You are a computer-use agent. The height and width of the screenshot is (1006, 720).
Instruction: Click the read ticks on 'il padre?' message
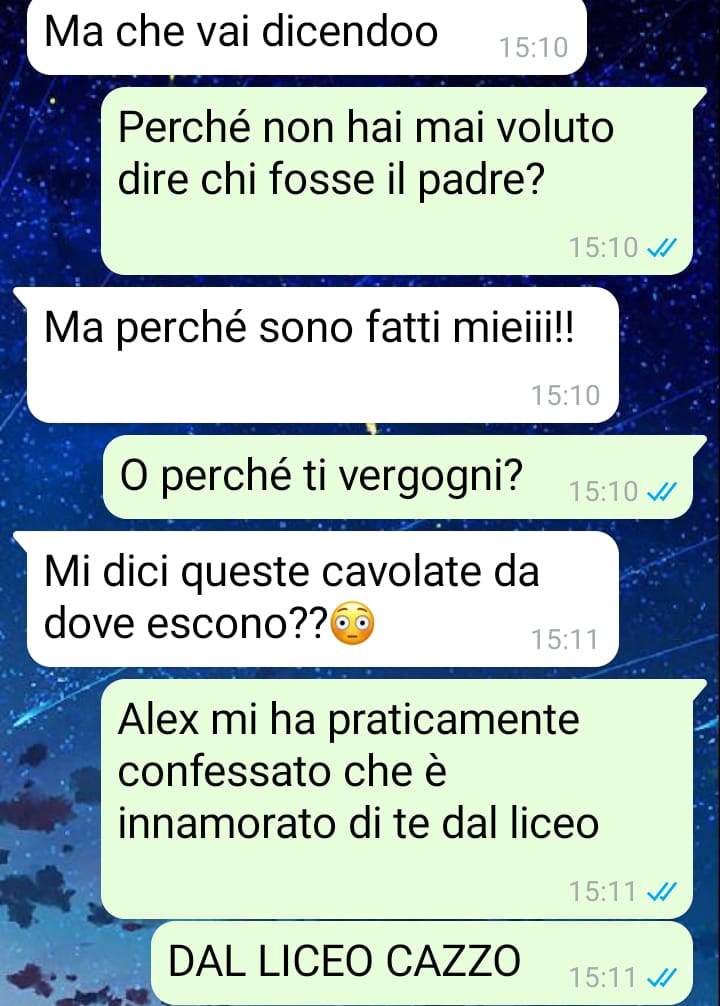pyautogui.click(x=662, y=248)
